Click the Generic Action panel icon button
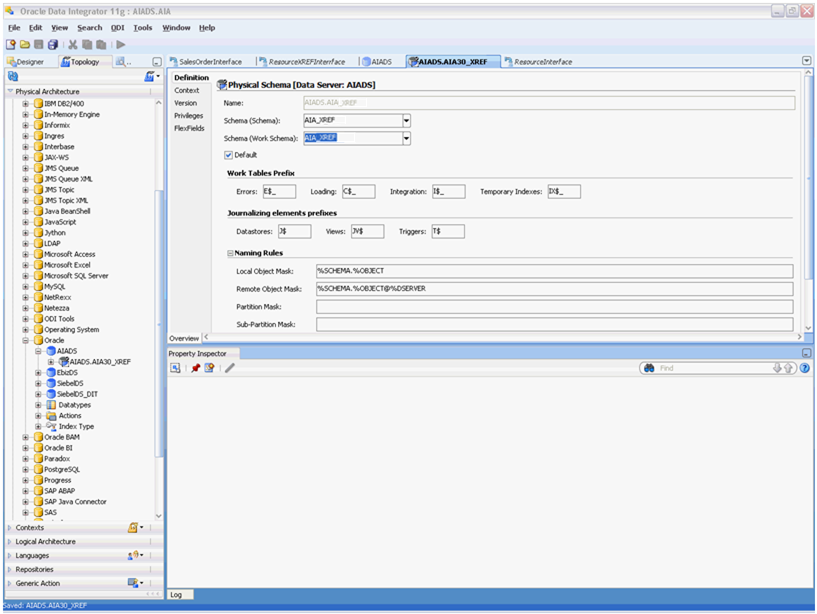This screenshot has height=614, width=817. pos(135,583)
